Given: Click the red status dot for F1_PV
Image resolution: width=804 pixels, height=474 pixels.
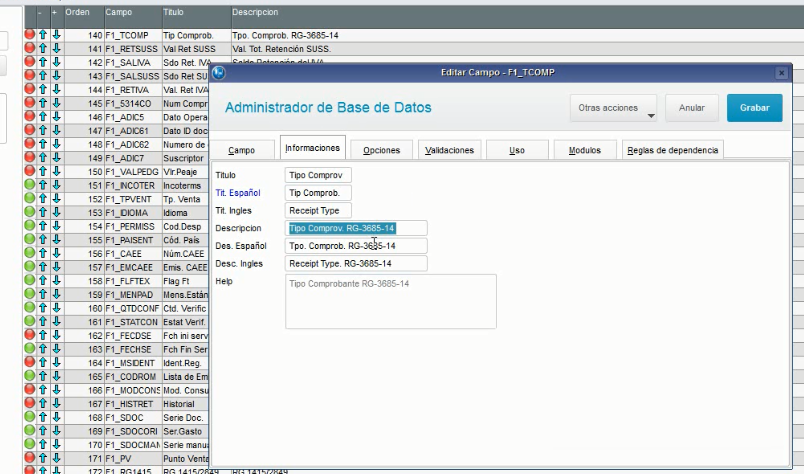Looking at the screenshot, I should click(30, 458).
